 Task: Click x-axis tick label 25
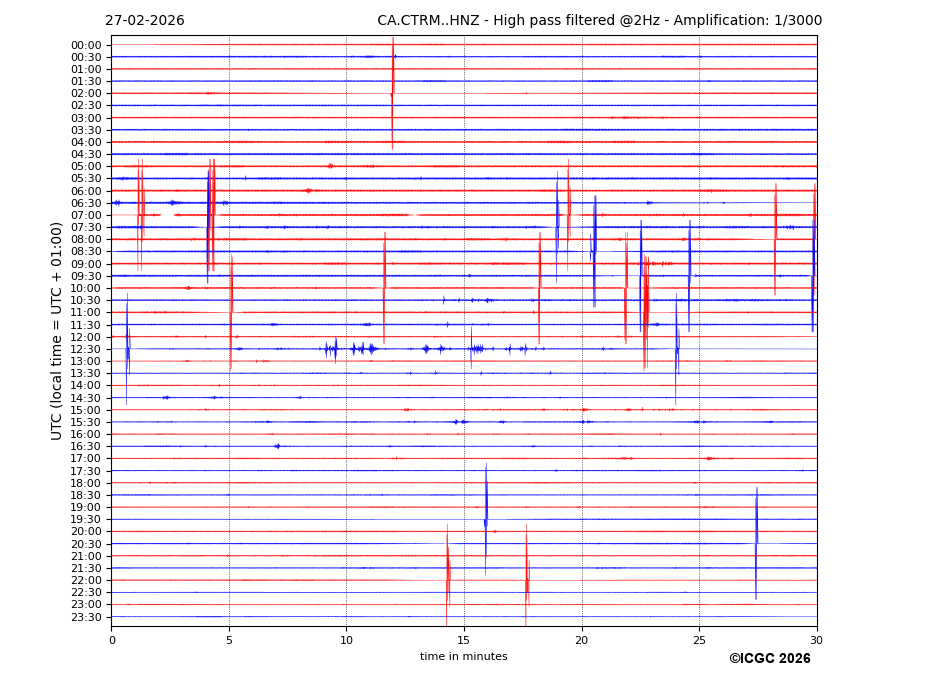(699, 640)
